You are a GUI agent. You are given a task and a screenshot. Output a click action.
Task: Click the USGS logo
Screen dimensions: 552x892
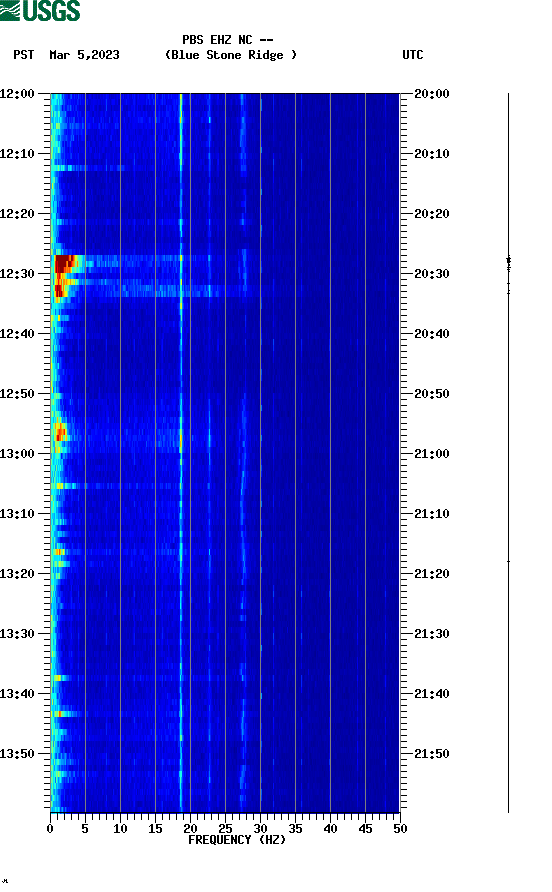coord(40,10)
